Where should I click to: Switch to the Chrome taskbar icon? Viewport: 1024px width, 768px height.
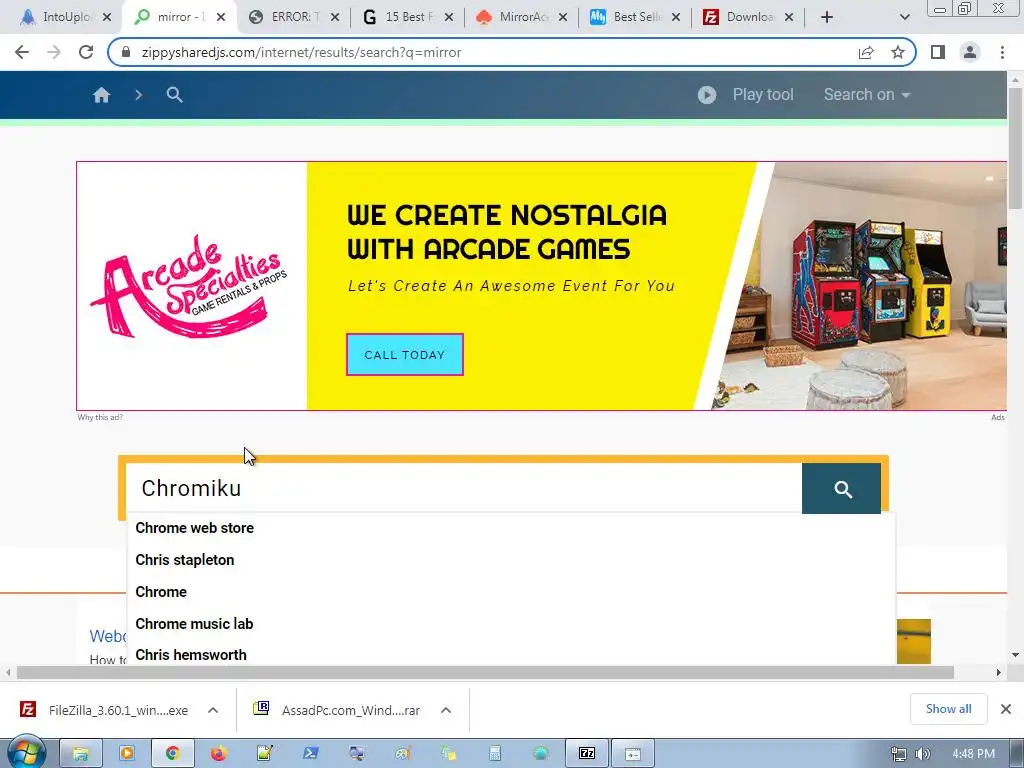(172, 754)
